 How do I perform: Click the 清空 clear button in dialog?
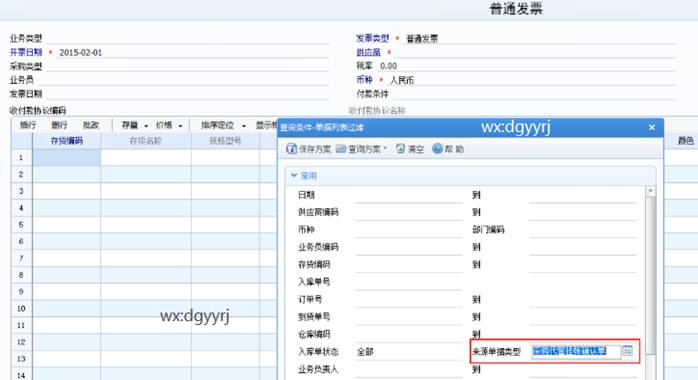point(410,149)
